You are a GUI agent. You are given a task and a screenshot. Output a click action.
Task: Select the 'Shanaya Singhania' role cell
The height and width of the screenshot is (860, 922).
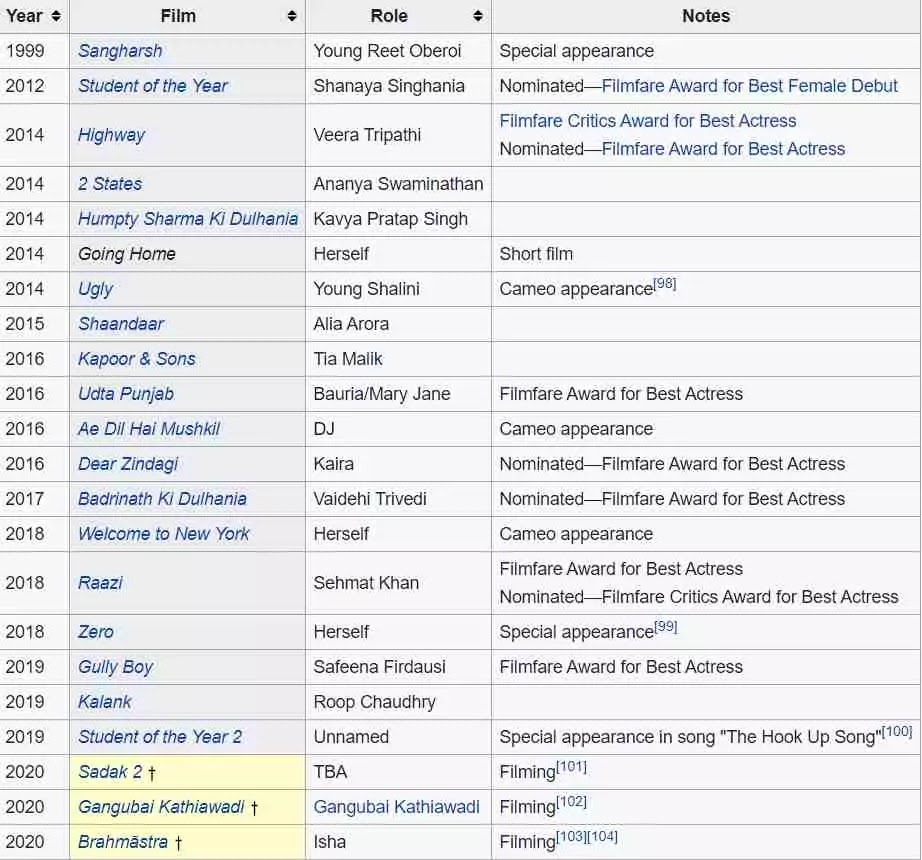click(x=398, y=86)
